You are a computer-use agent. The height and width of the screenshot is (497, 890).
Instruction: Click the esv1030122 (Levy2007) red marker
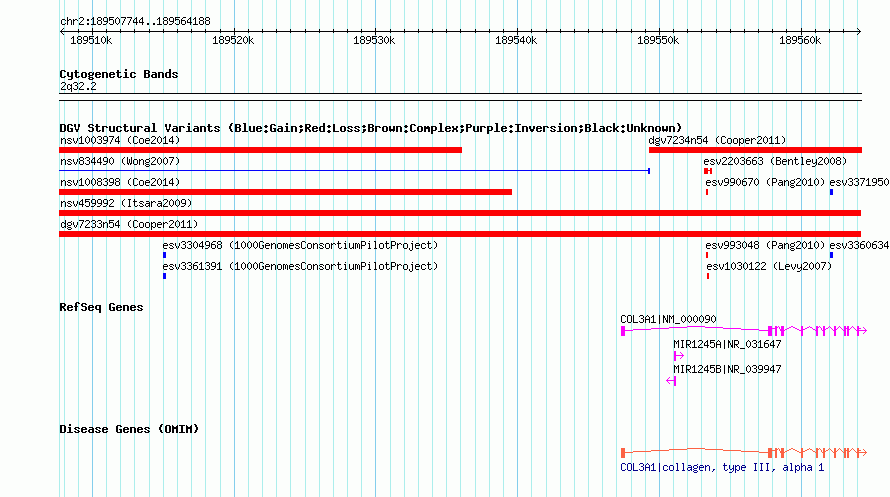[708, 276]
